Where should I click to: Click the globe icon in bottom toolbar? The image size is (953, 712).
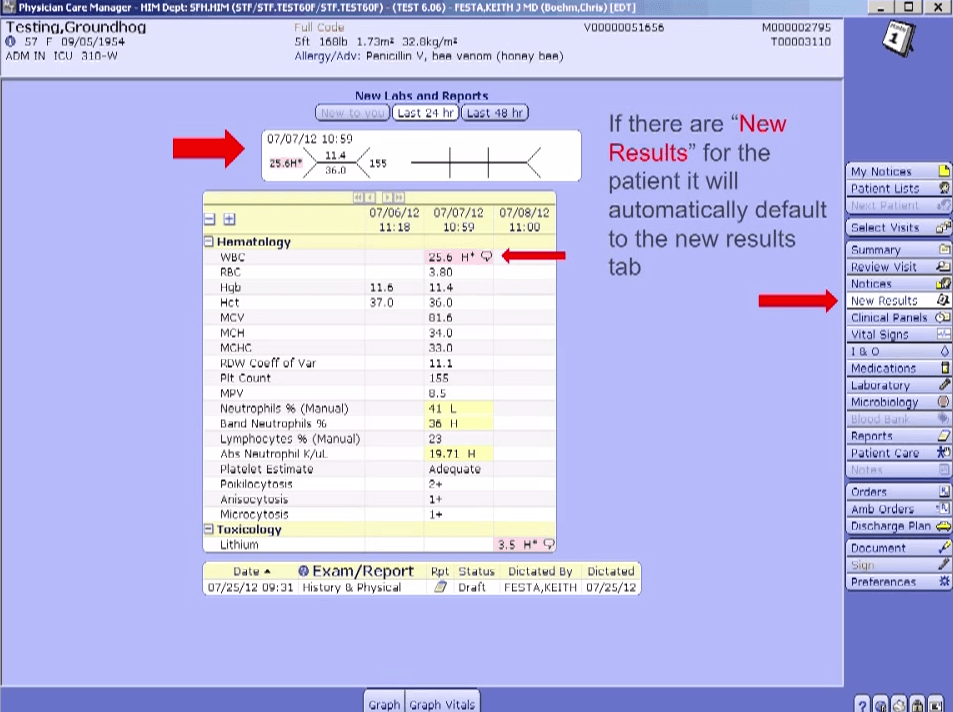point(881,704)
